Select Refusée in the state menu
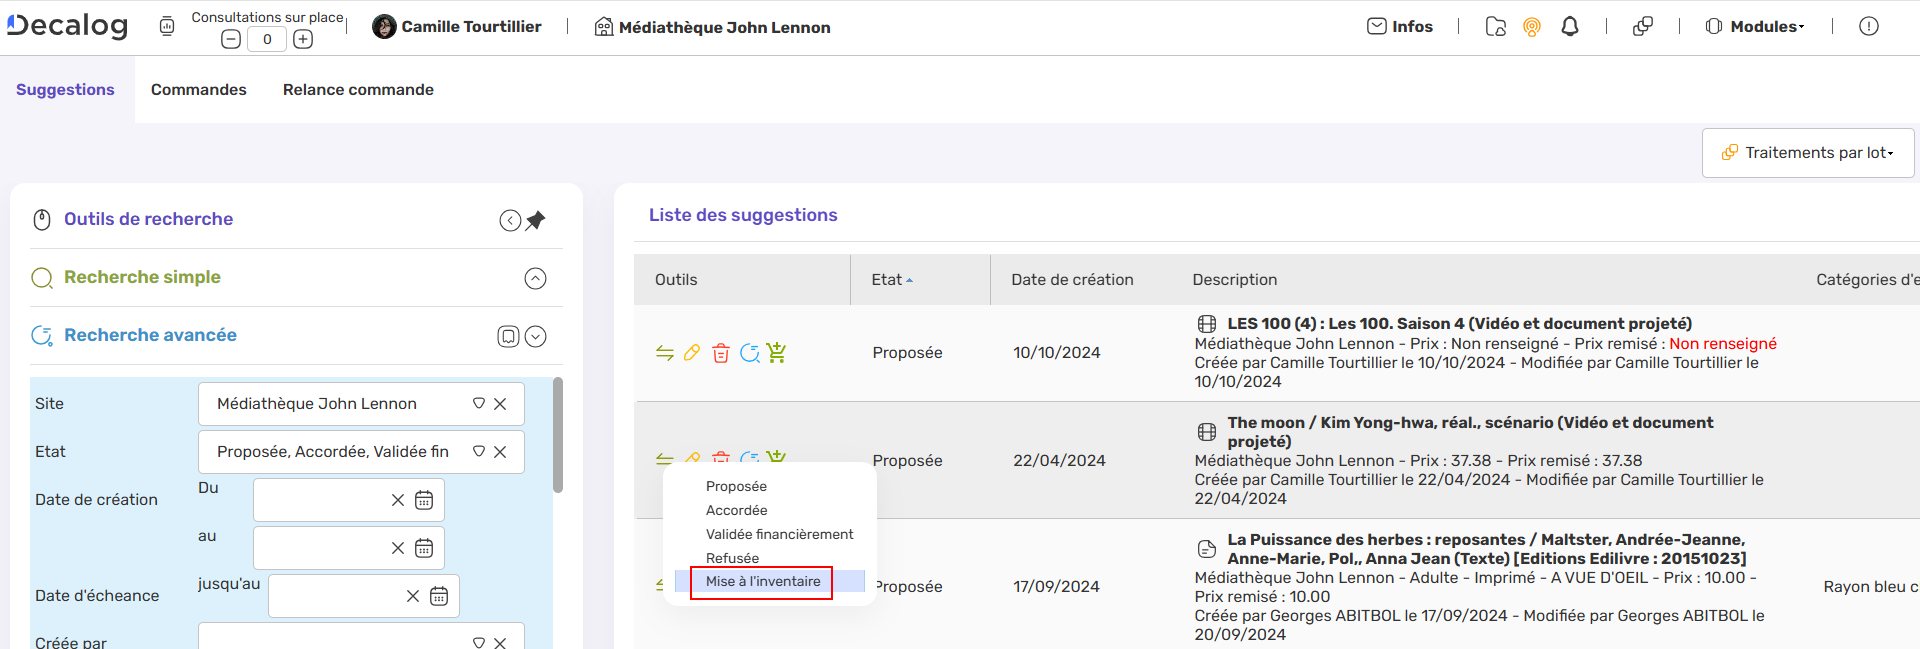1920x649 pixels. coord(732,559)
